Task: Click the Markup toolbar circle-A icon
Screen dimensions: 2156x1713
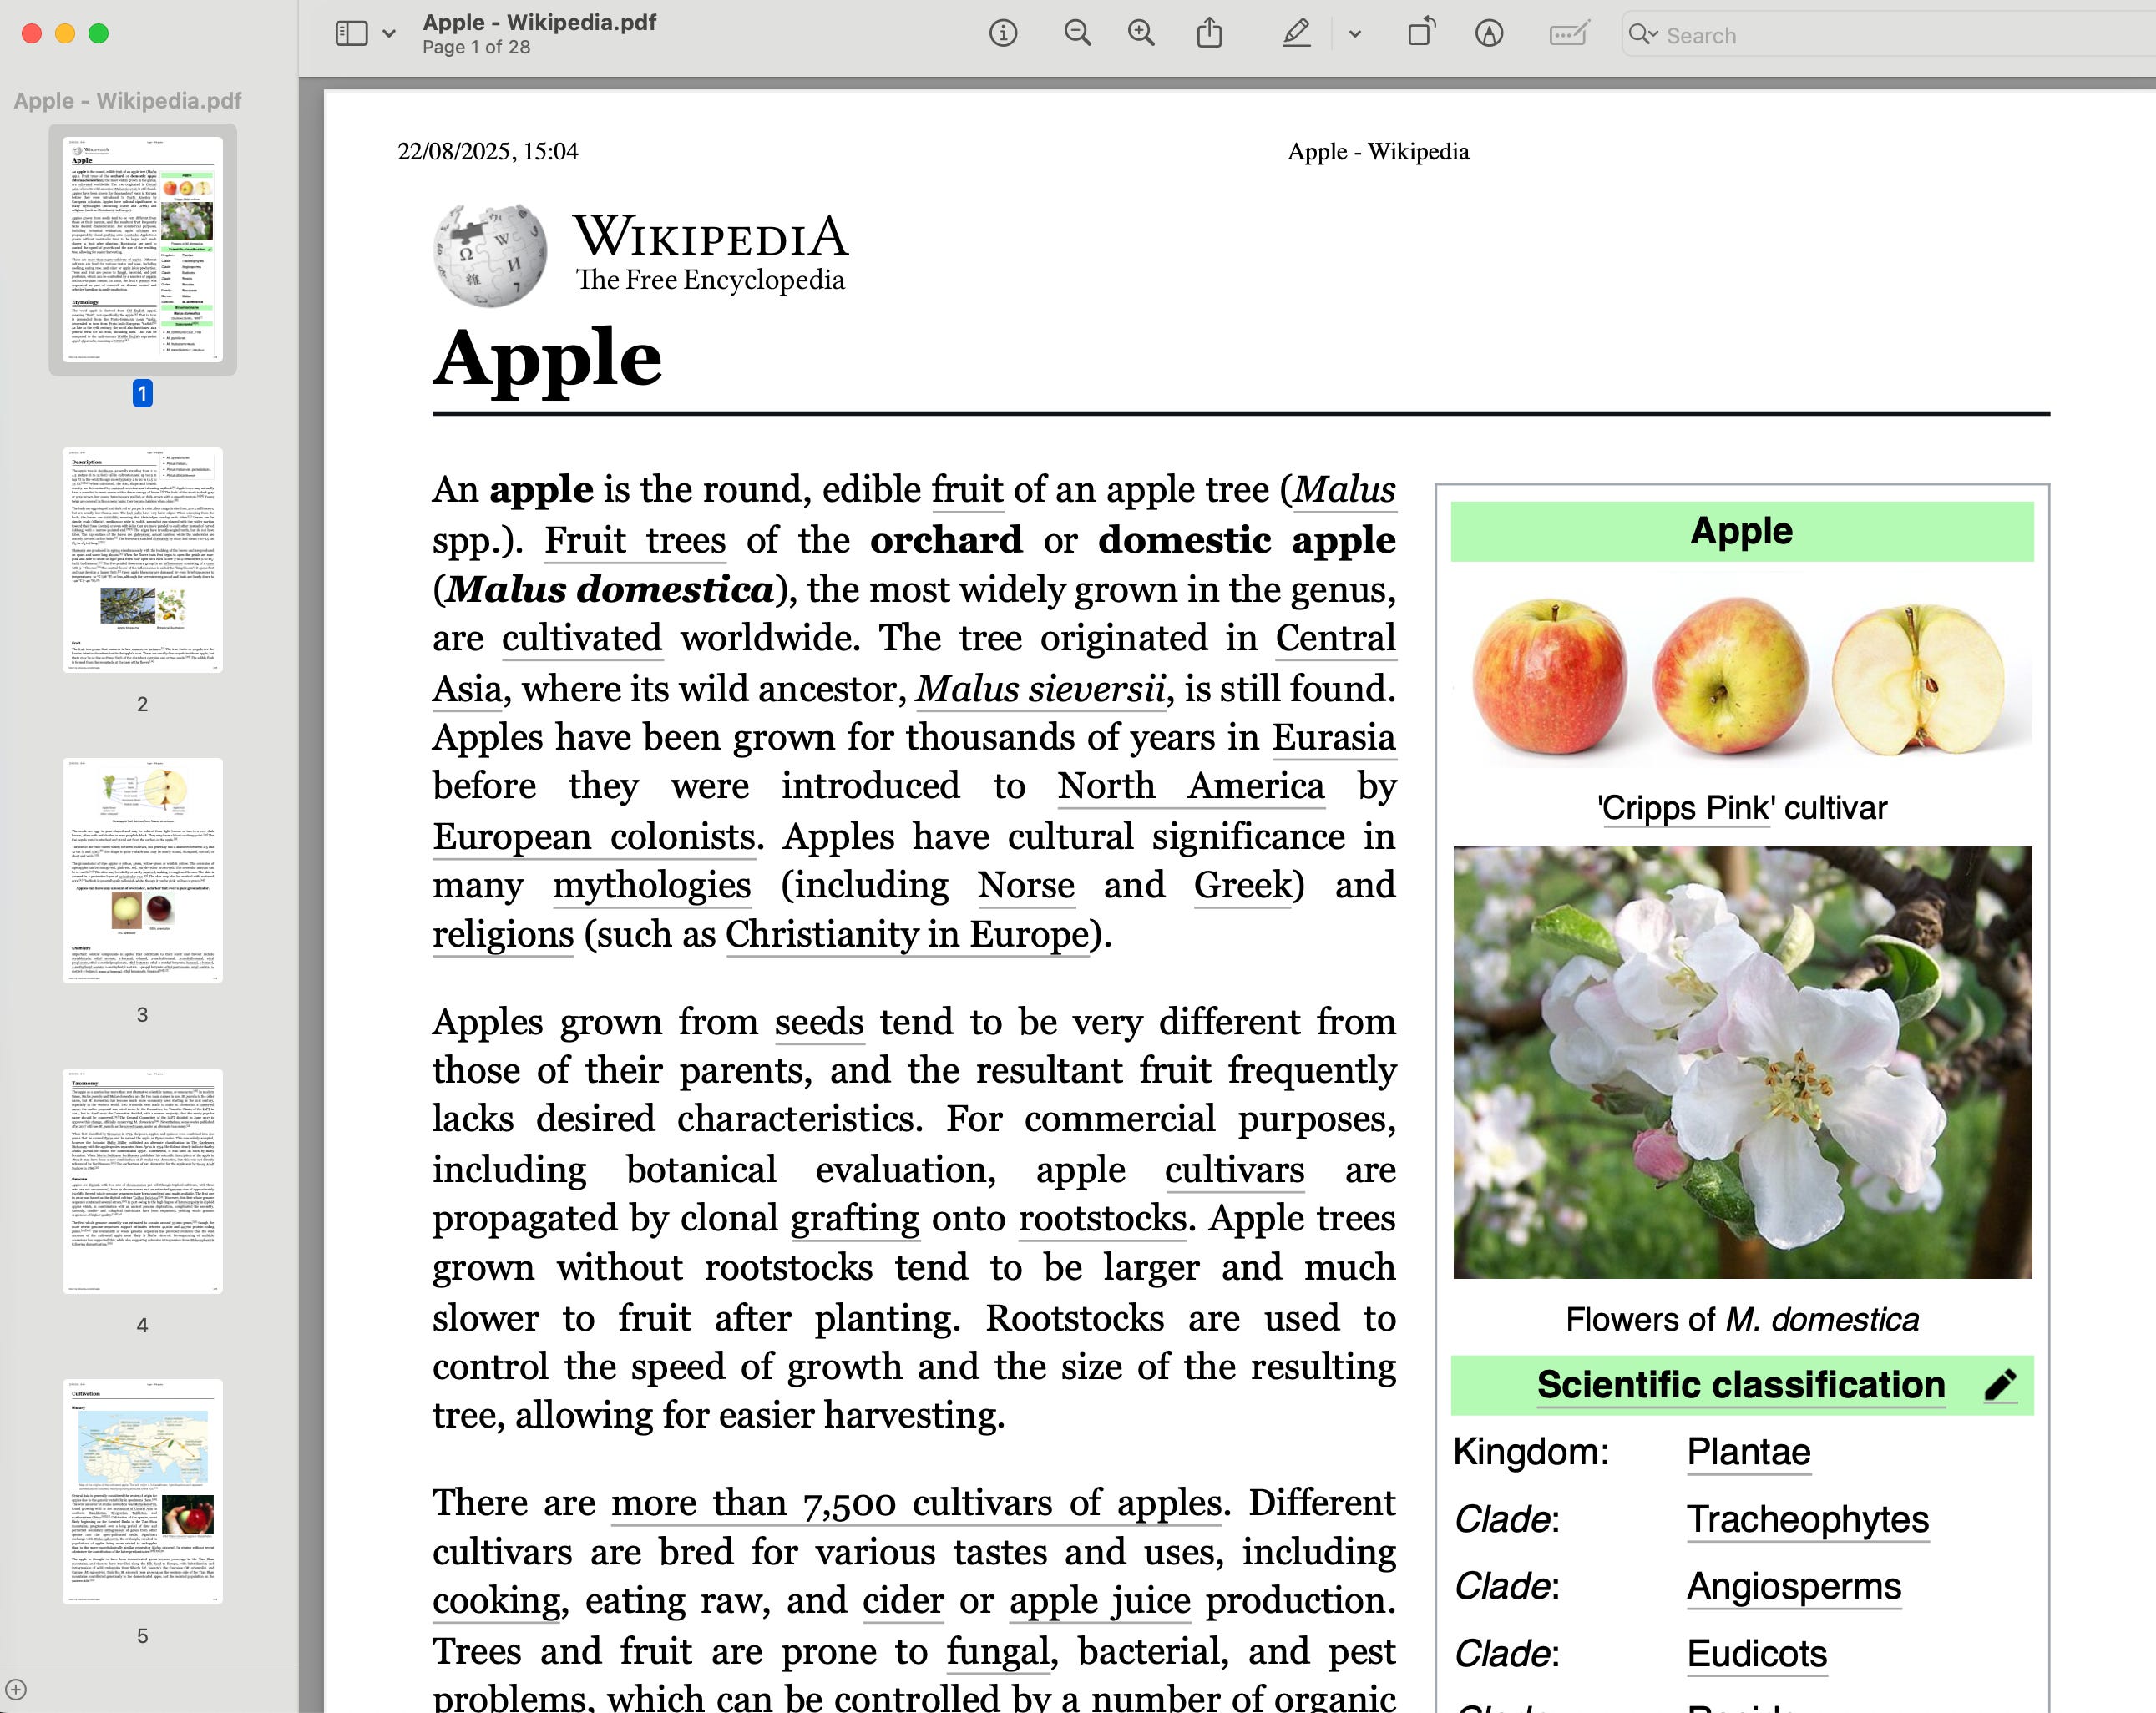Action: (x=1489, y=34)
